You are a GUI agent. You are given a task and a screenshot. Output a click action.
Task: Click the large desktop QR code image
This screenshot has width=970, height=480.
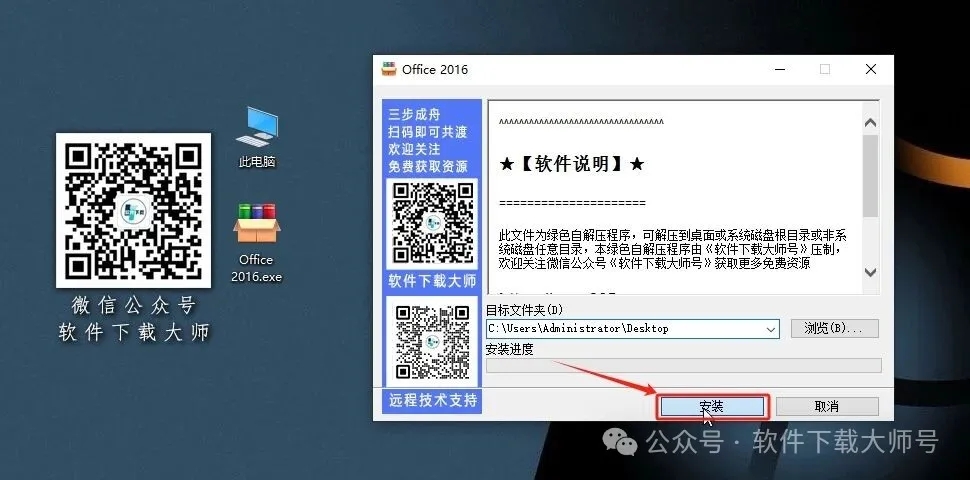pos(133,210)
